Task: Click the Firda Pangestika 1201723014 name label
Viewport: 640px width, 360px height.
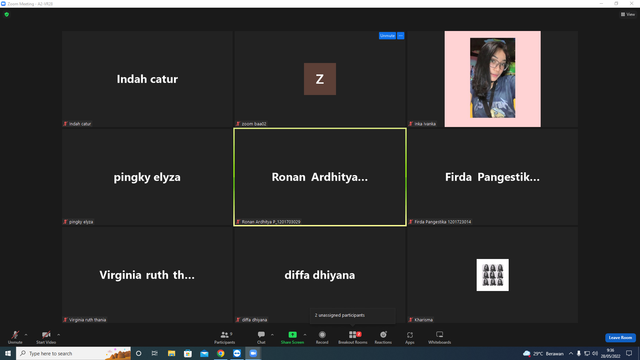Action: click(442, 222)
